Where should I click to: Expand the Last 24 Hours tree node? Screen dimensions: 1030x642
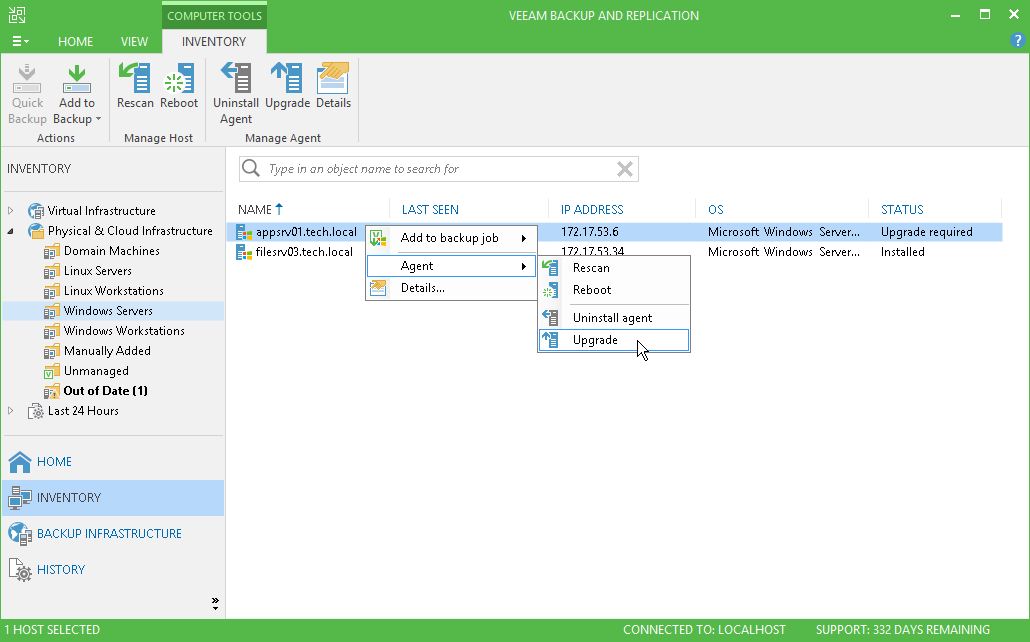(11, 411)
